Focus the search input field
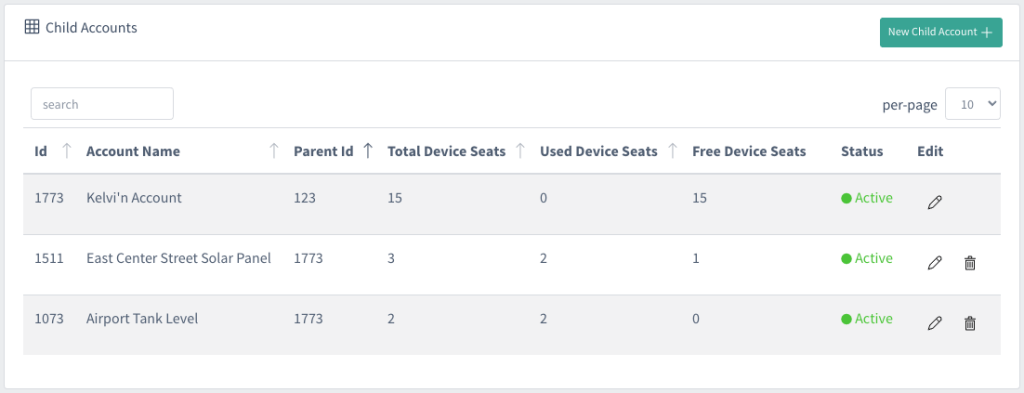 [x=102, y=104]
